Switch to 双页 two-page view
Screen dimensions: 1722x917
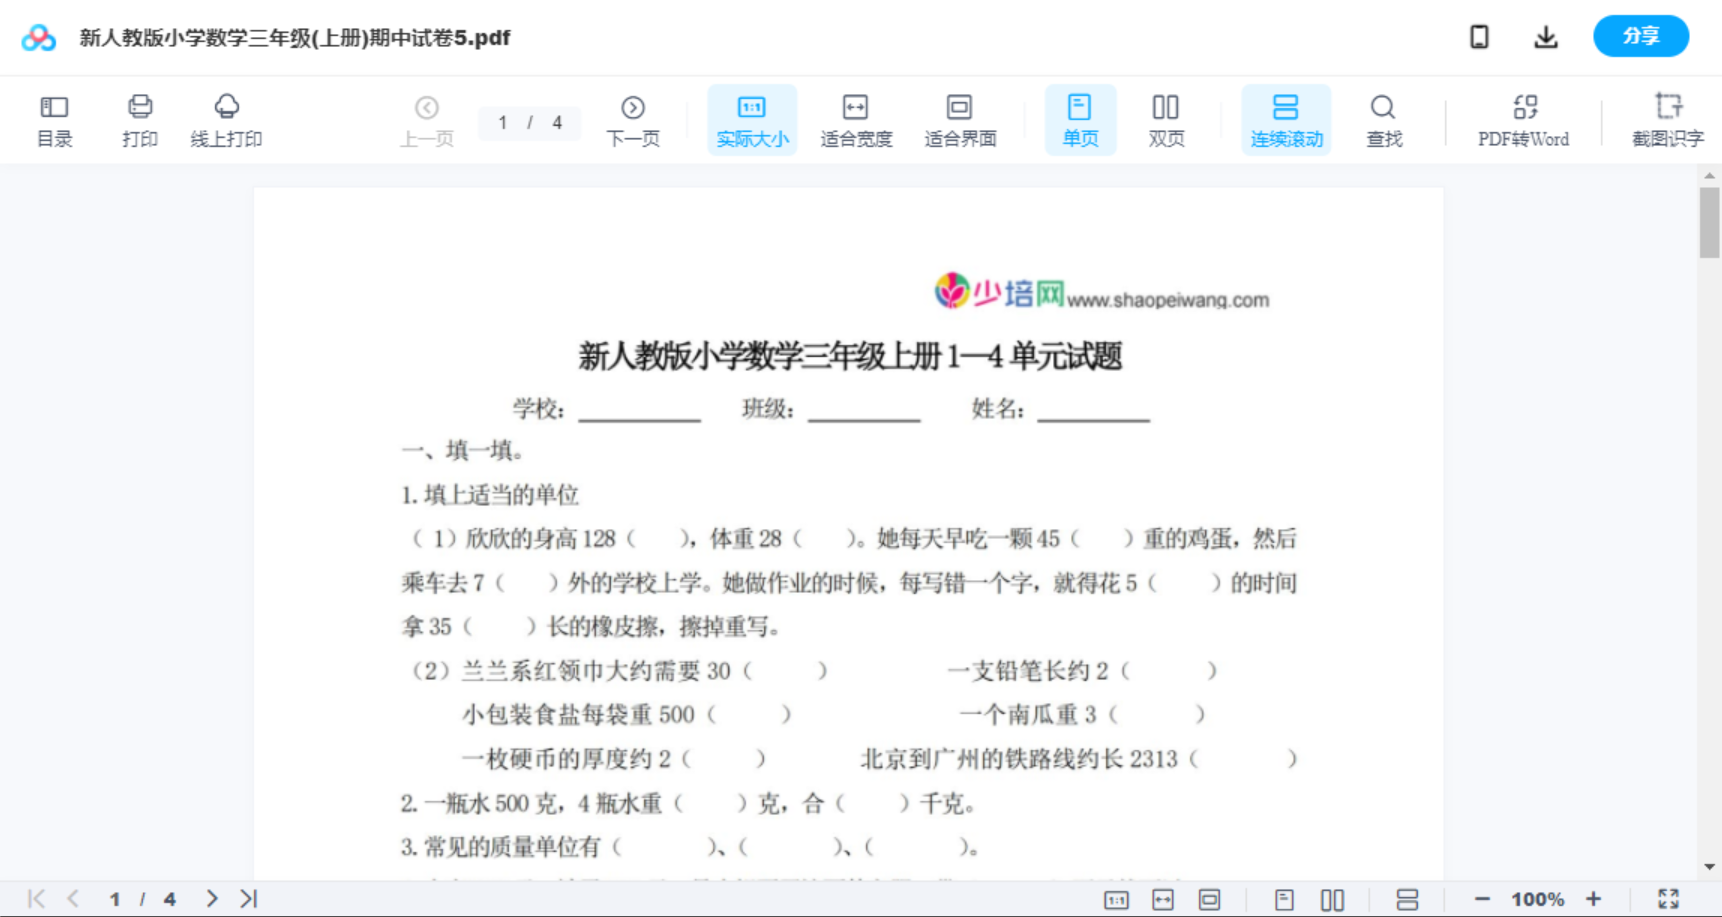tap(1166, 119)
